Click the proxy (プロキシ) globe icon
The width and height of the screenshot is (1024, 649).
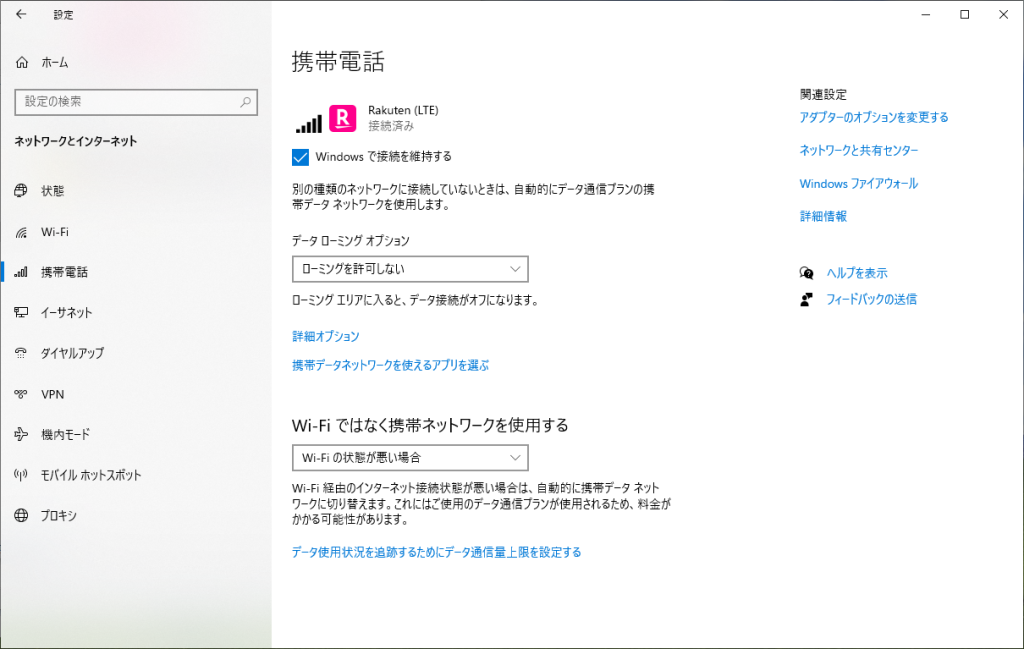click(x=21, y=516)
